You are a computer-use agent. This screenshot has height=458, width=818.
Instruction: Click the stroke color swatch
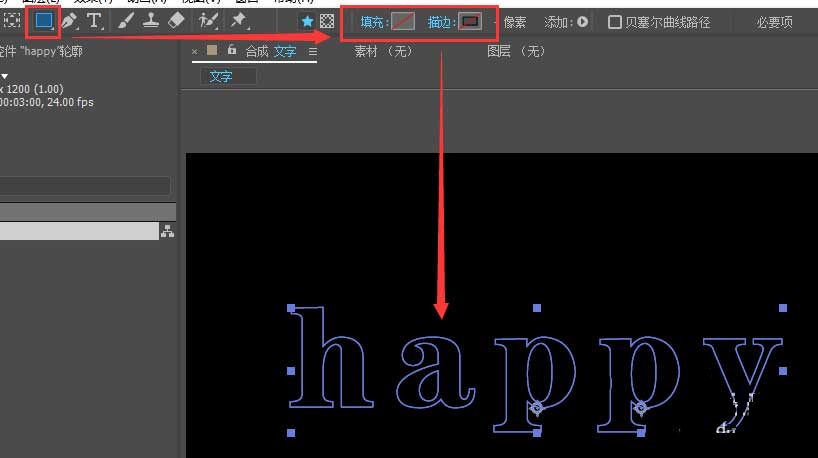pyautogui.click(x=470, y=22)
